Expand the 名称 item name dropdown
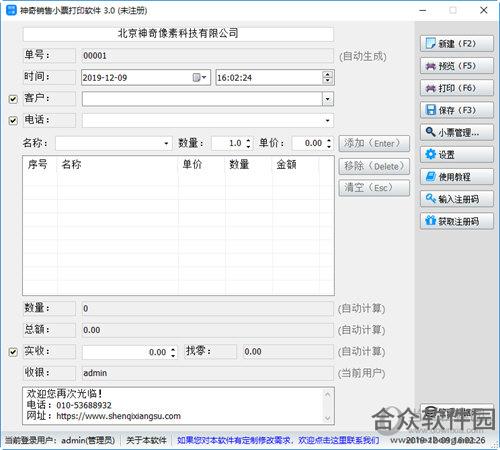The width and height of the screenshot is (500, 450). 166,144
